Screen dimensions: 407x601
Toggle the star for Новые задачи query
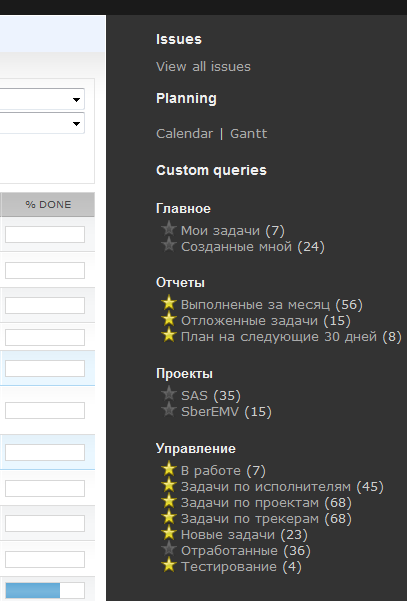pos(169,534)
